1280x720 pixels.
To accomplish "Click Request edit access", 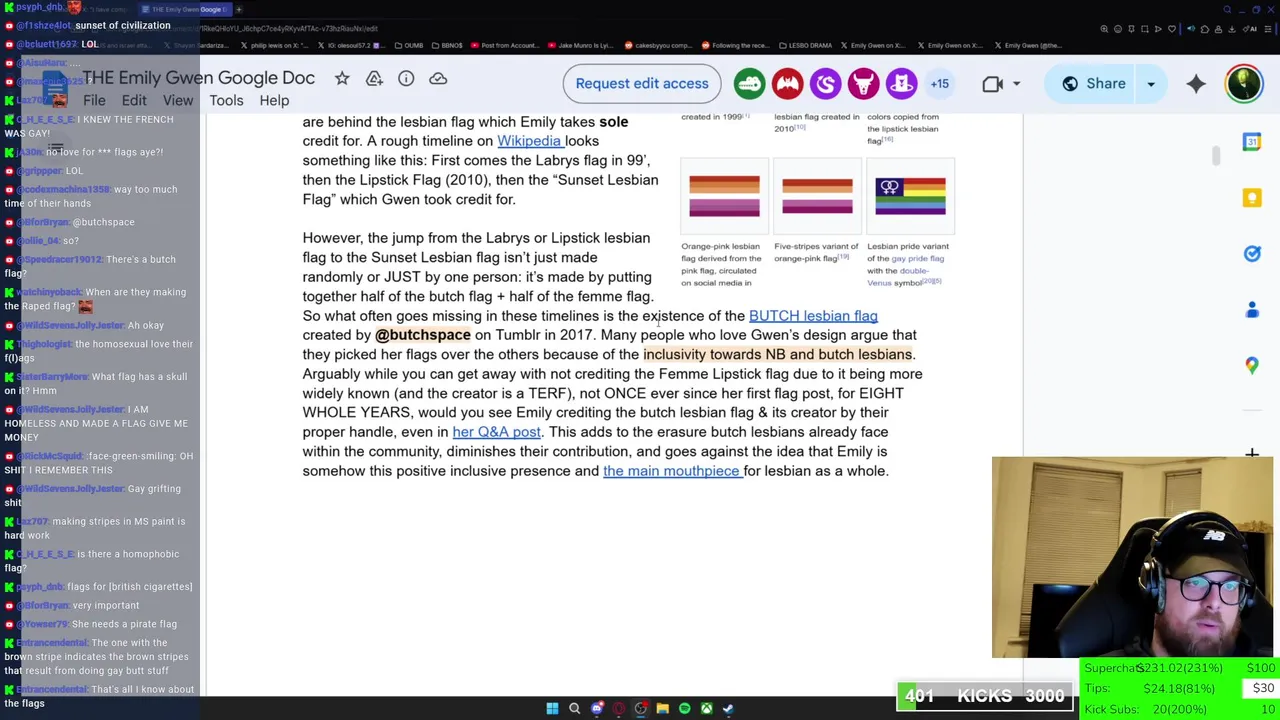I will coord(642,84).
